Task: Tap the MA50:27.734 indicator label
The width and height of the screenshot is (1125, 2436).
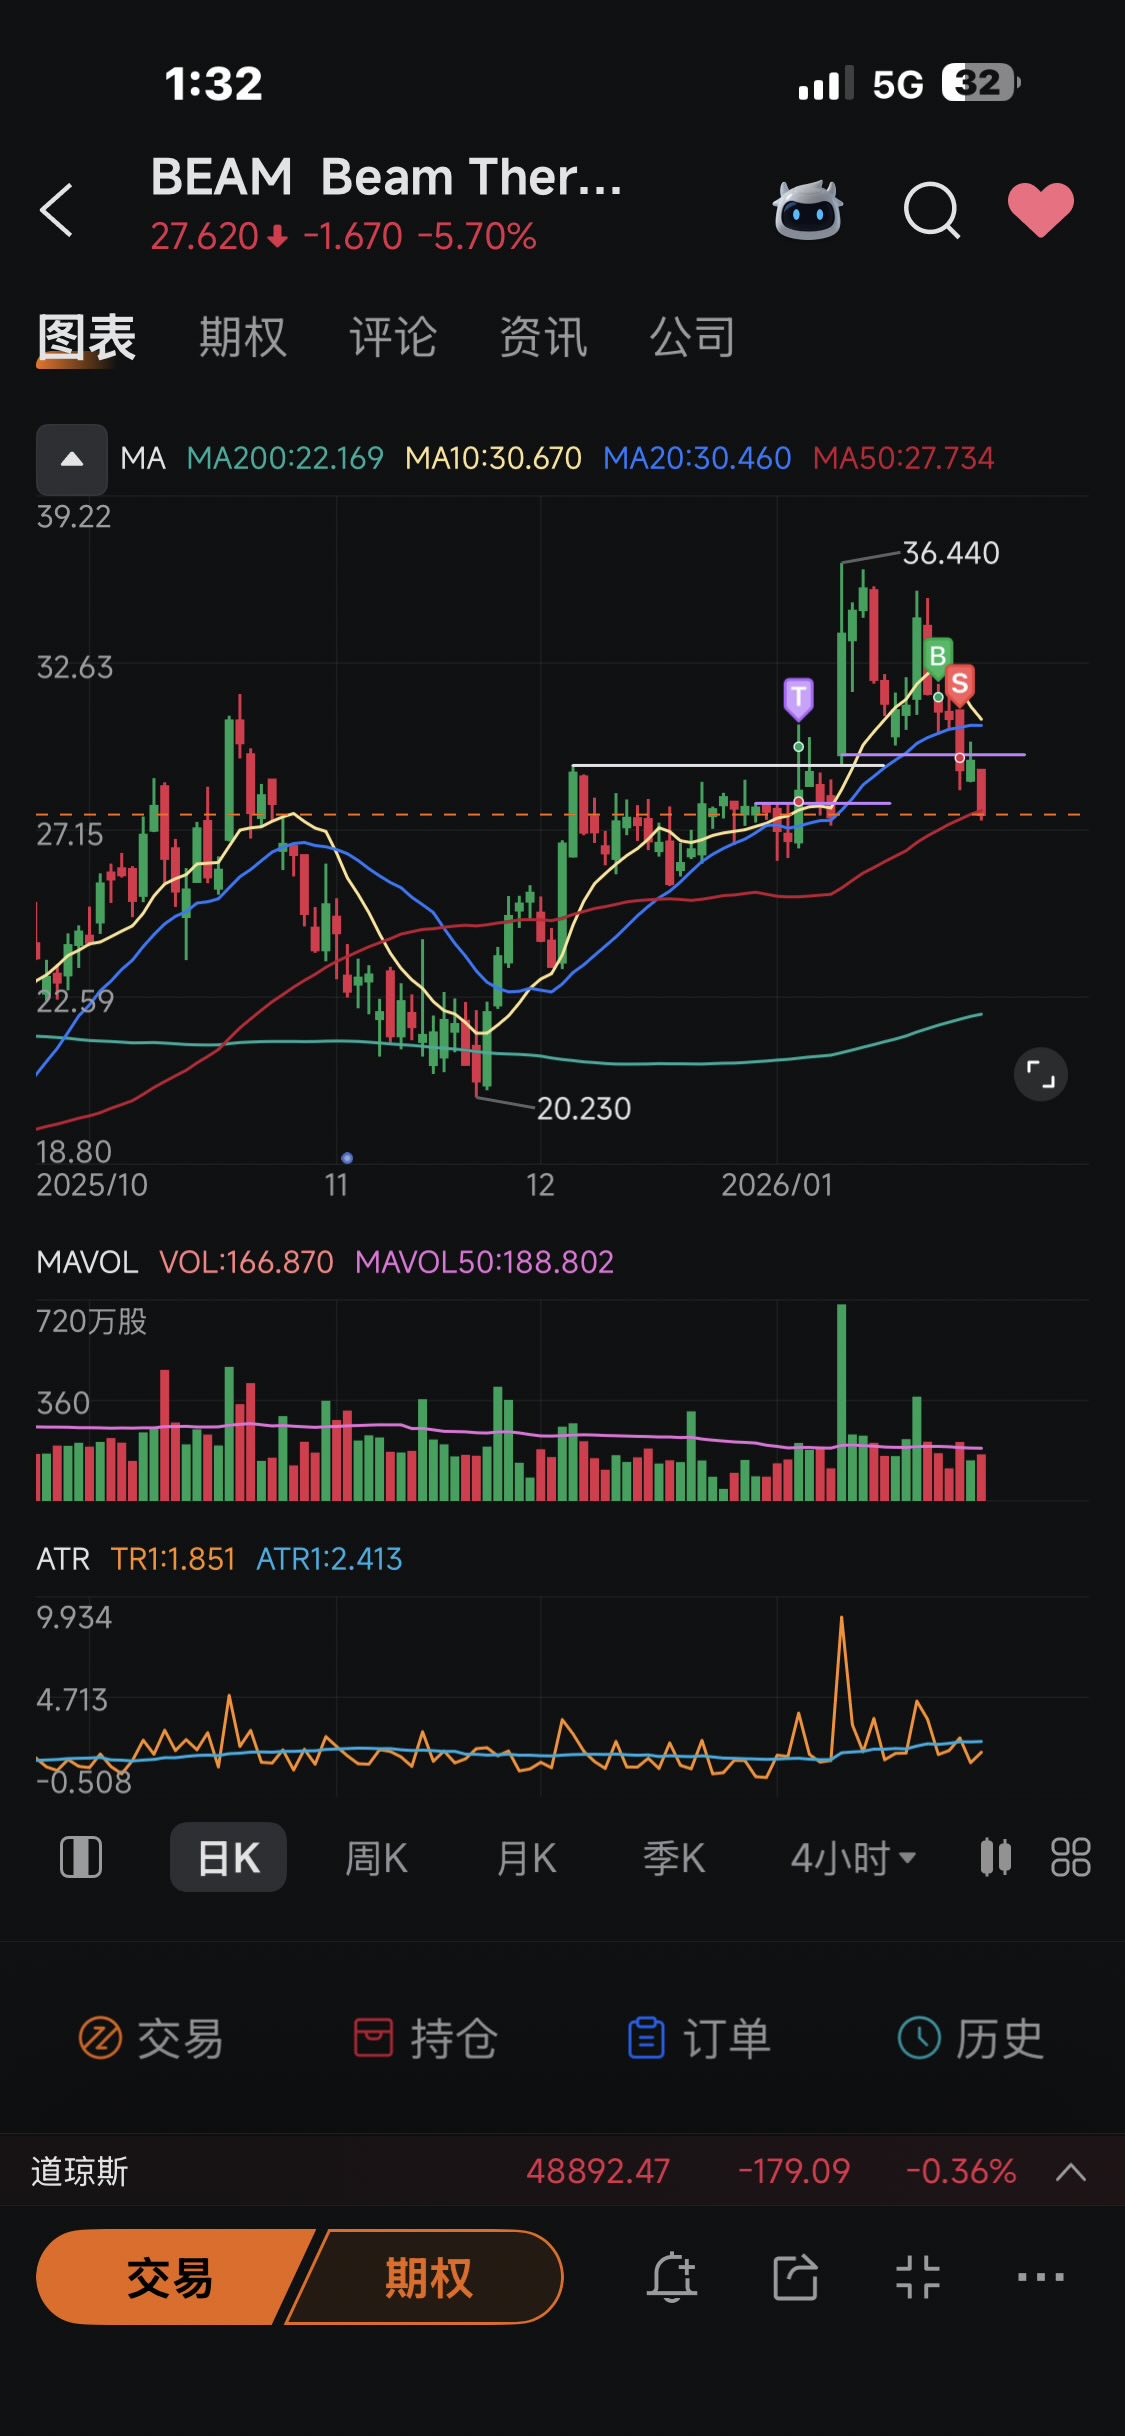Action: [903, 458]
